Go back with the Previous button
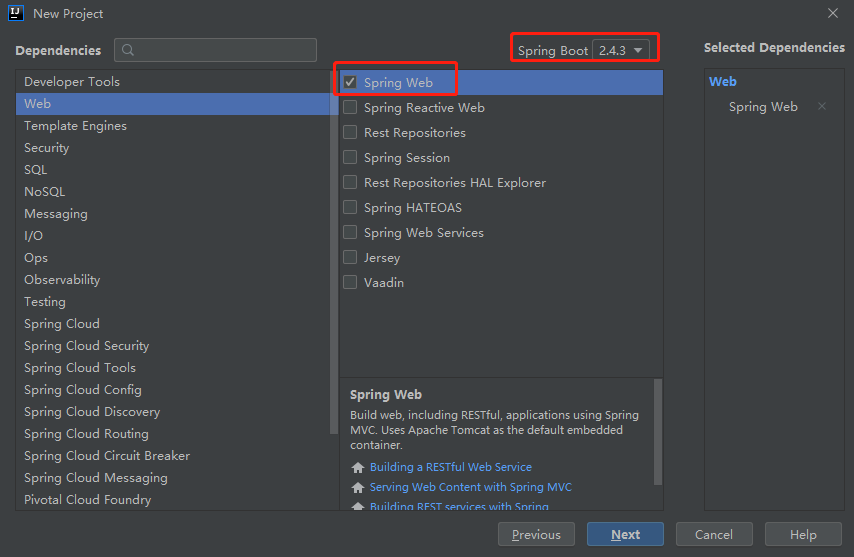 pyautogui.click(x=536, y=534)
